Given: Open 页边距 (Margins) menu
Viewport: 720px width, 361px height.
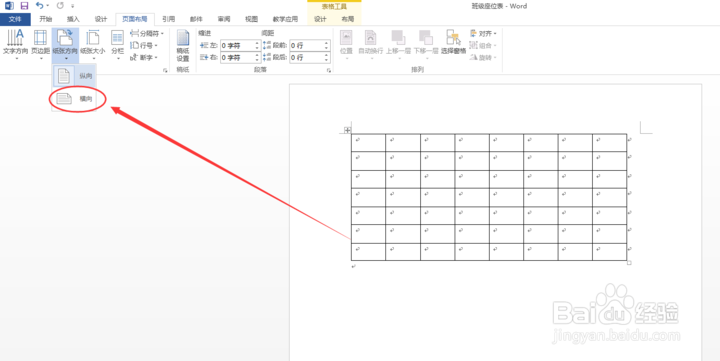Looking at the screenshot, I should (x=40, y=45).
